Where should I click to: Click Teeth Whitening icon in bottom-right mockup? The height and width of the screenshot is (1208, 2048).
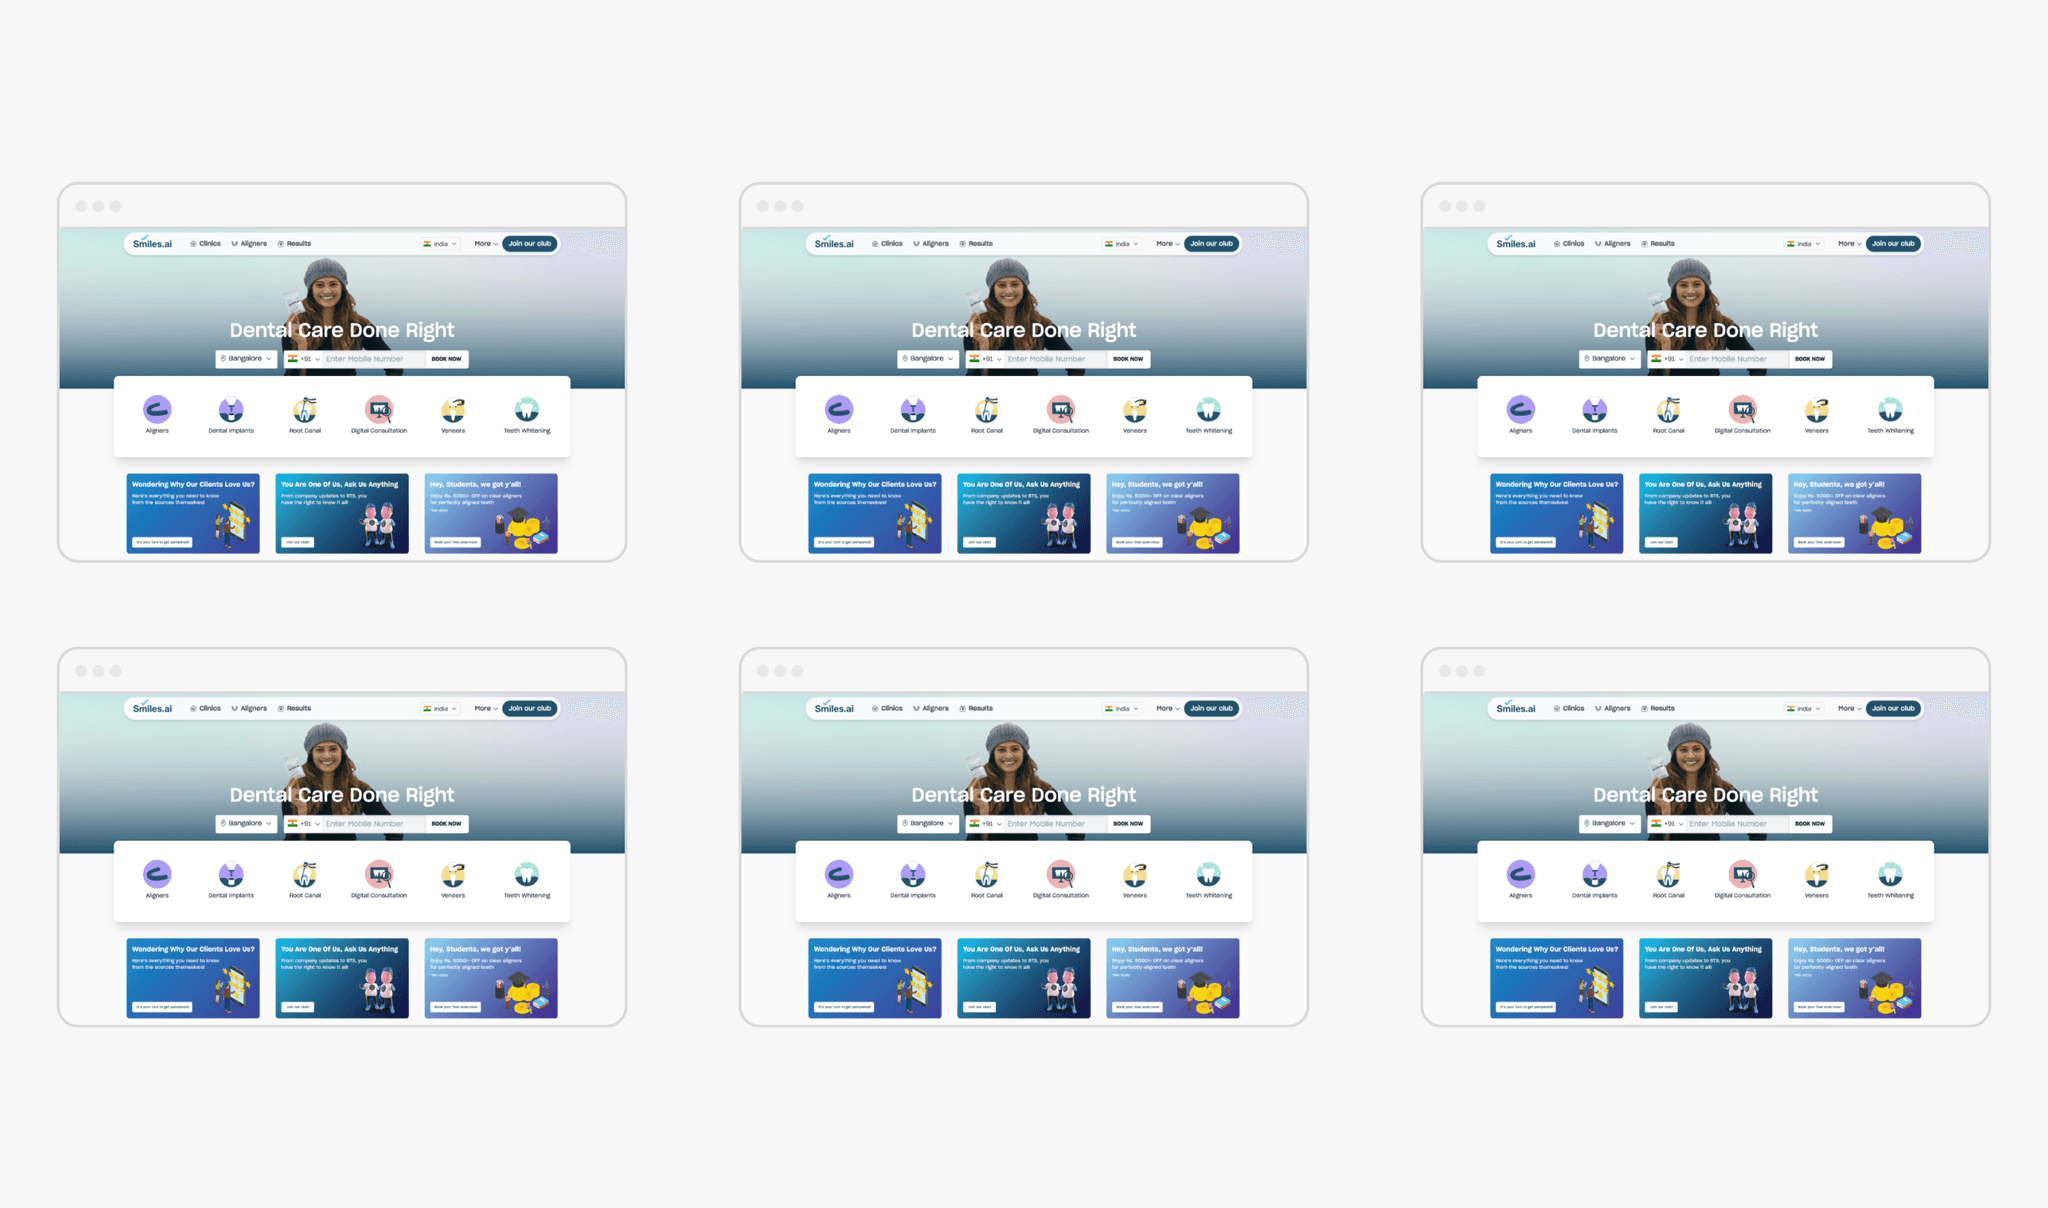[1890, 875]
